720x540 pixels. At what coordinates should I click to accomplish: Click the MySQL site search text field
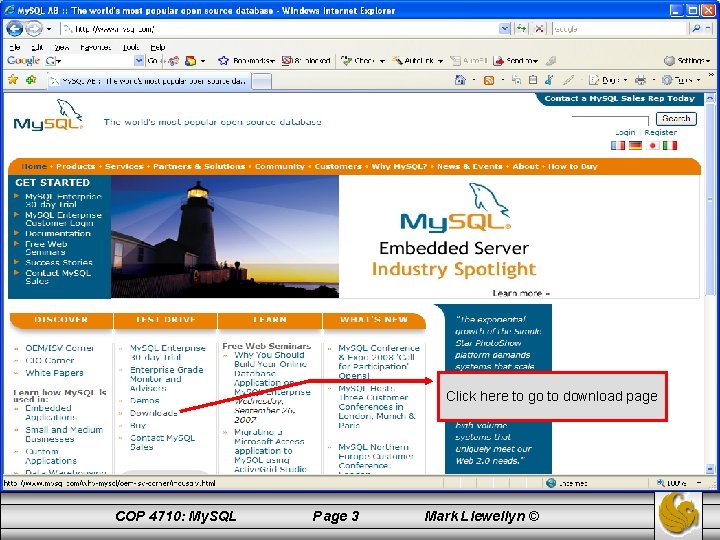coord(610,119)
